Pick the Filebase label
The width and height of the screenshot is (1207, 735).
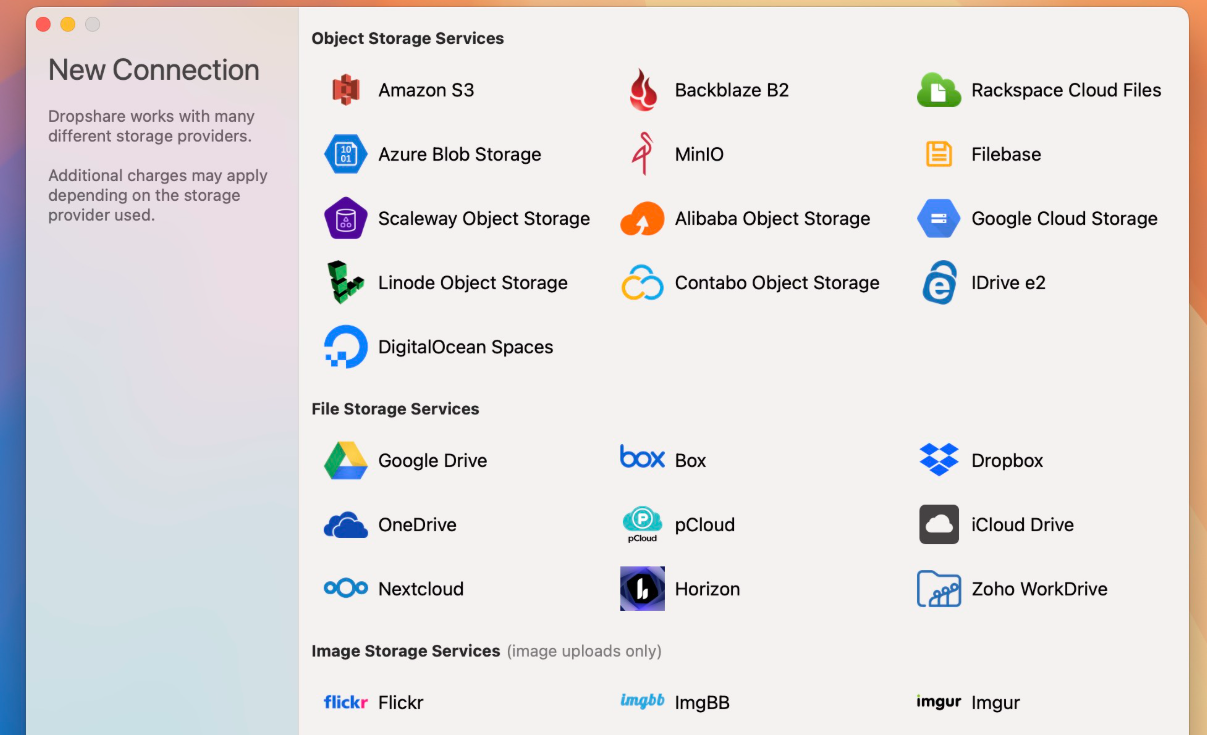1006,154
